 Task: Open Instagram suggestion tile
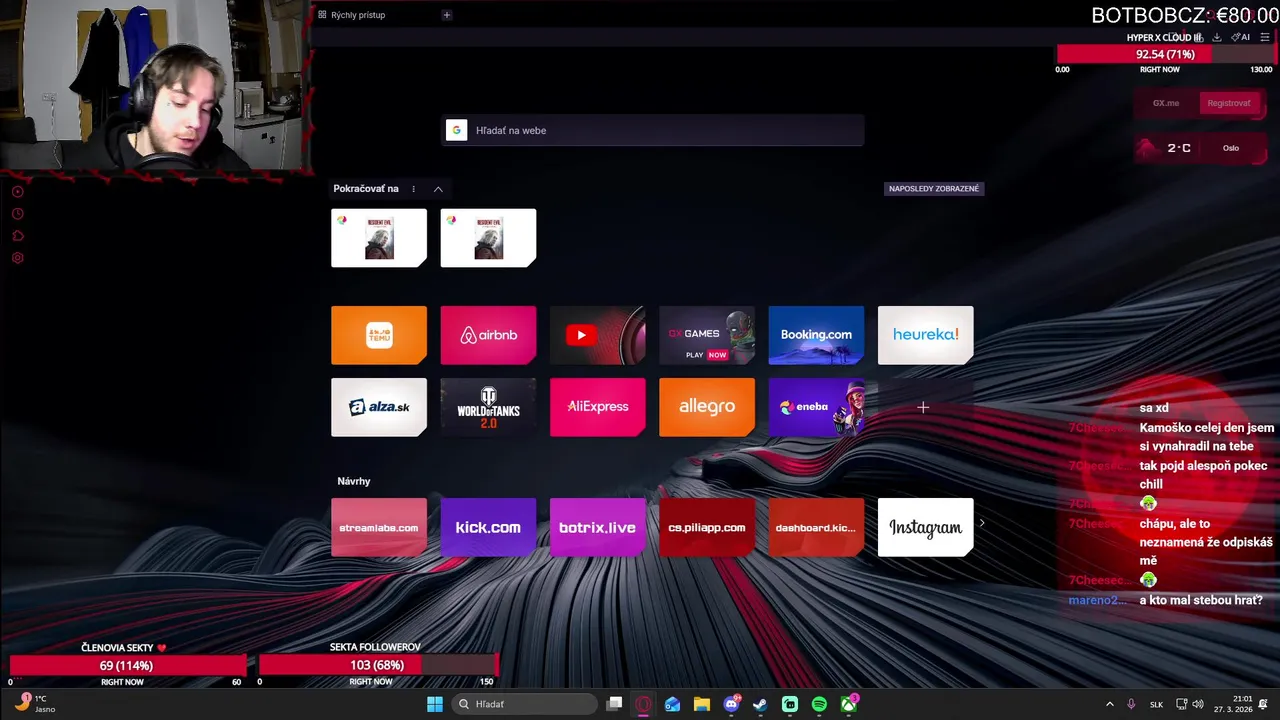pyautogui.click(x=926, y=527)
